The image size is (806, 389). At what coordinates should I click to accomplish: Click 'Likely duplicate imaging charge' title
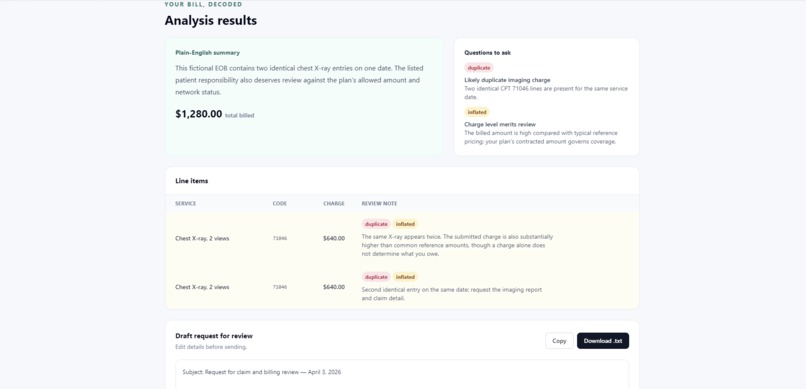[x=507, y=80]
